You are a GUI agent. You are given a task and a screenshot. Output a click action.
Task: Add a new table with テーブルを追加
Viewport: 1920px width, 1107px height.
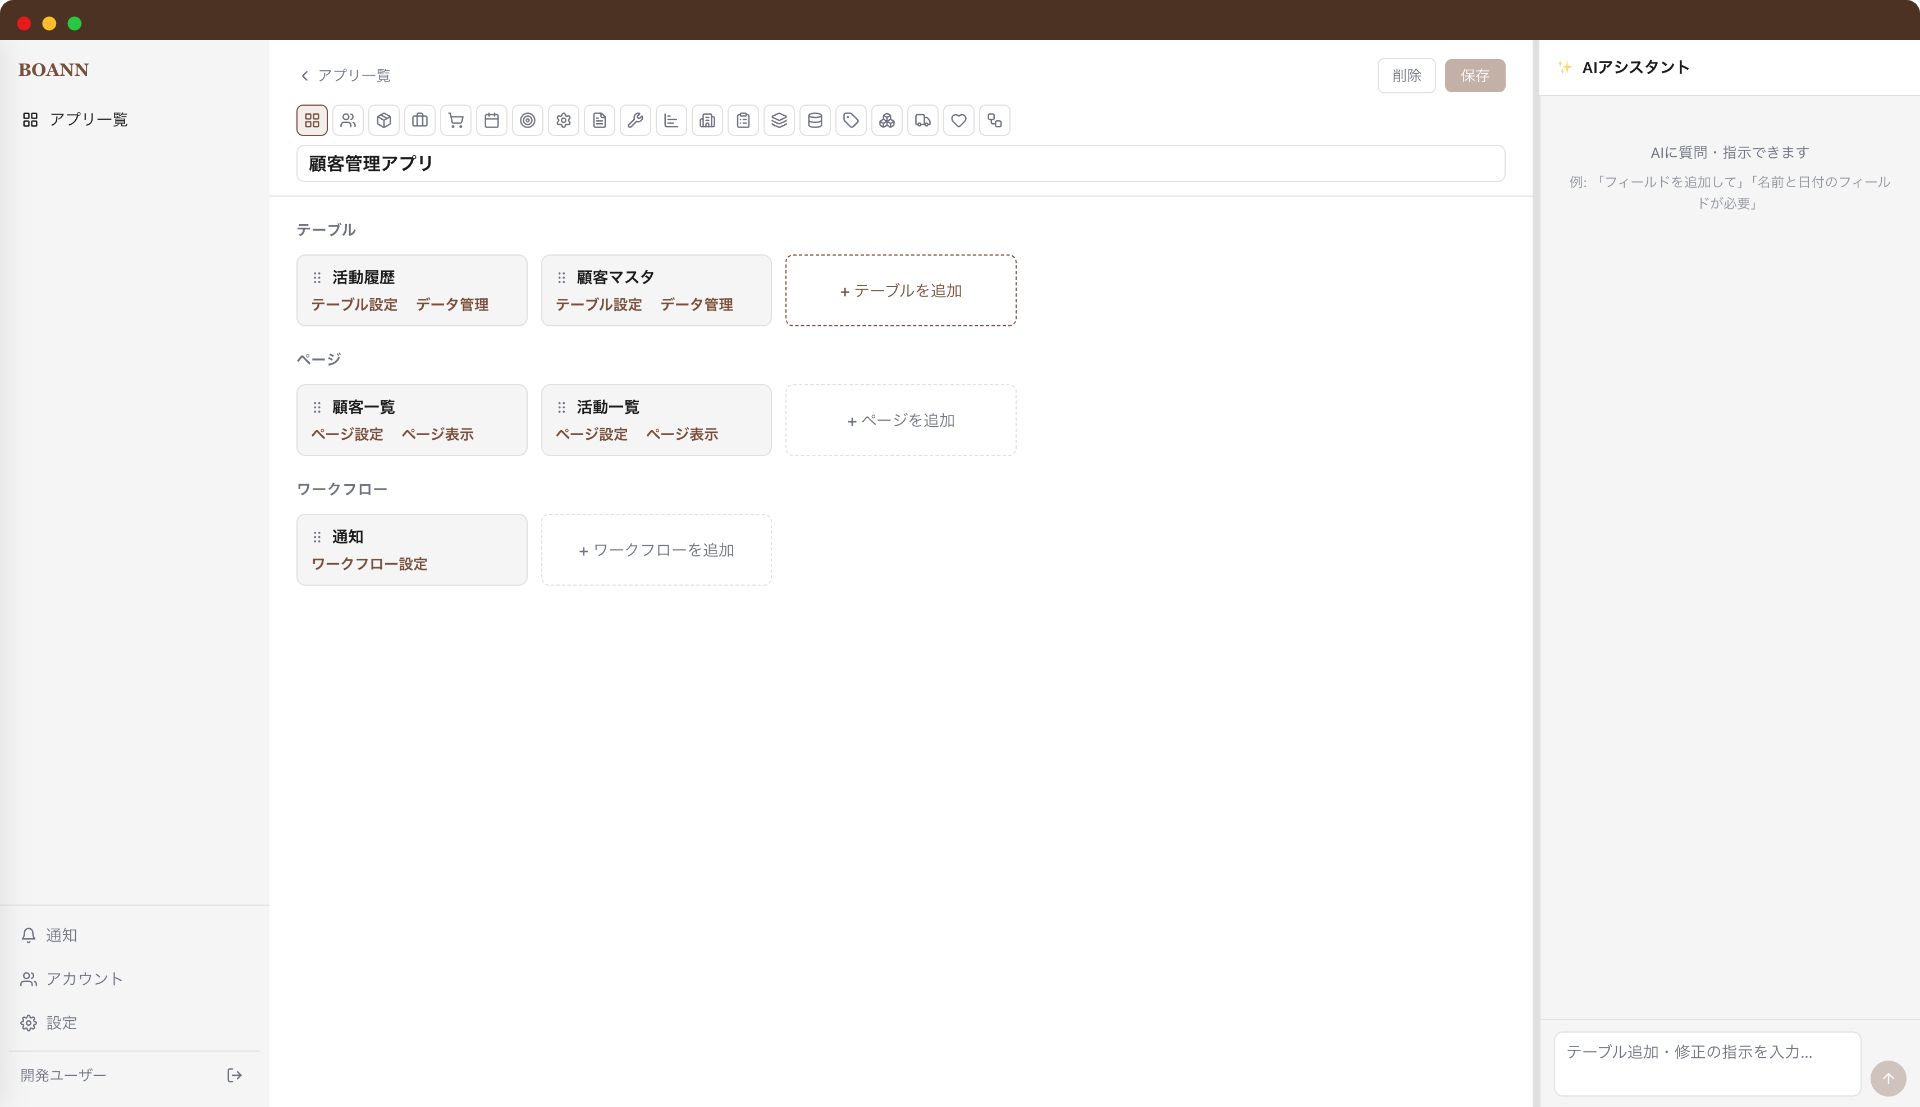(901, 290)
